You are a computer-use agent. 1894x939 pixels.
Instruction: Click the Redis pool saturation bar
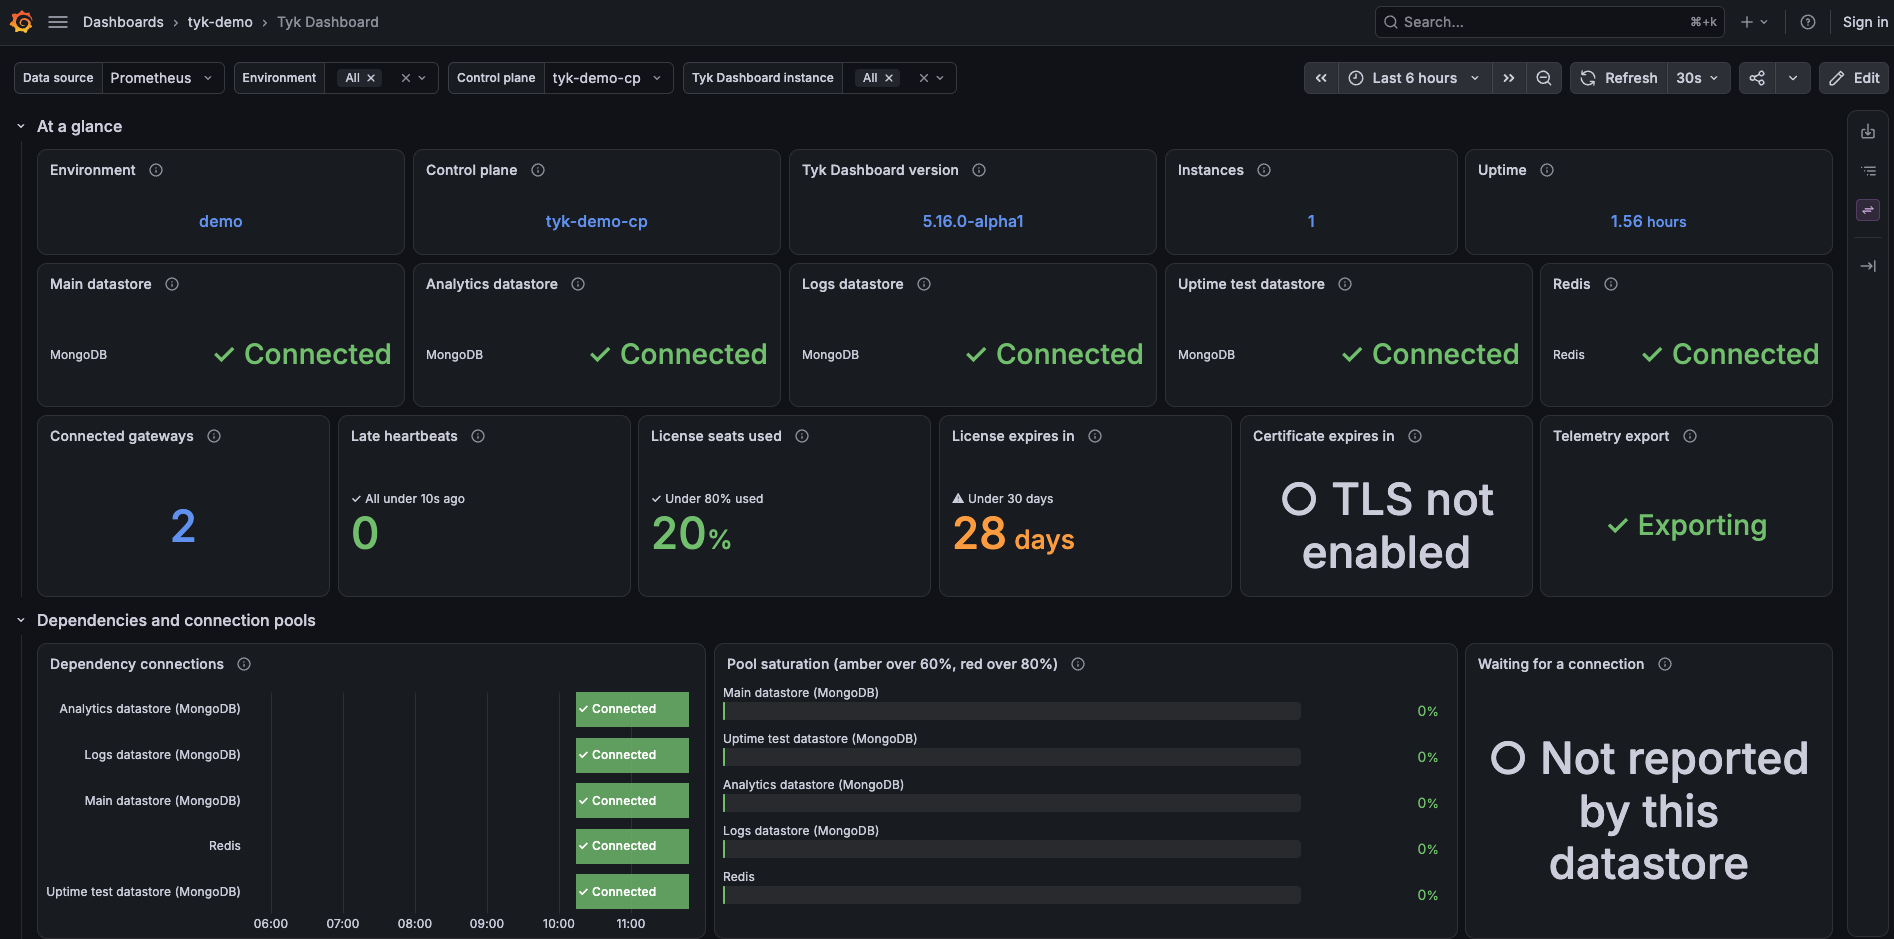click(x=1012, y=895)
